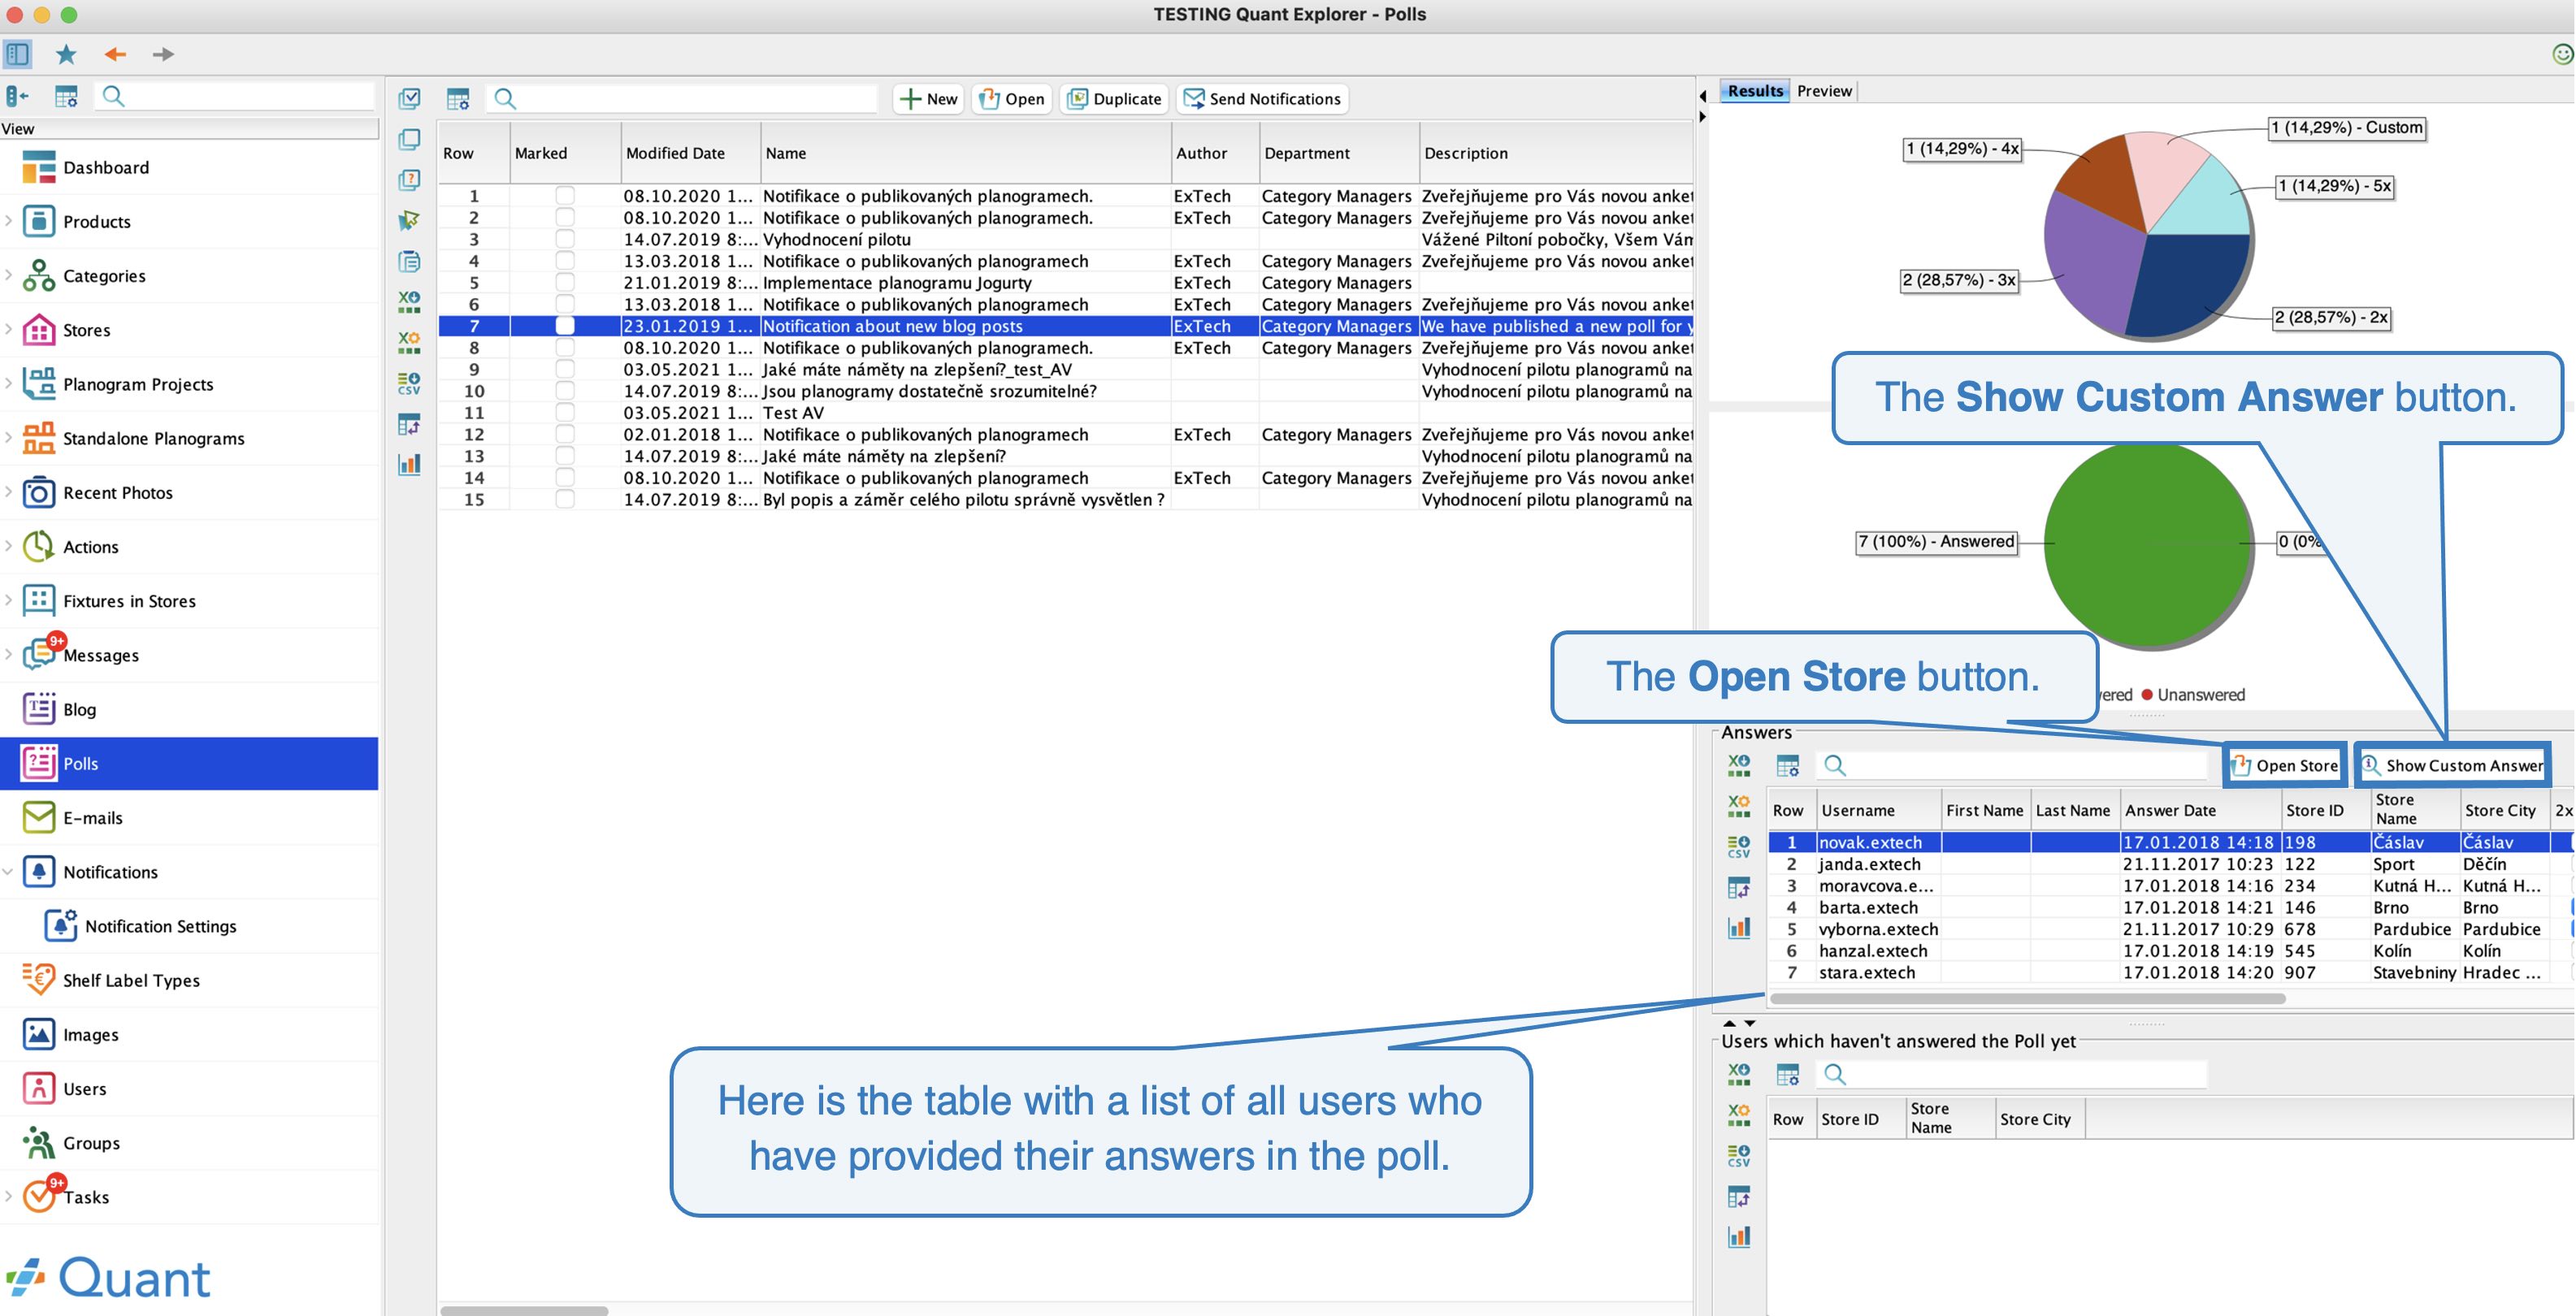Open the bar chart icon in polls toolbar
Screen dimensions: 2576x1316
click(409, 464)
